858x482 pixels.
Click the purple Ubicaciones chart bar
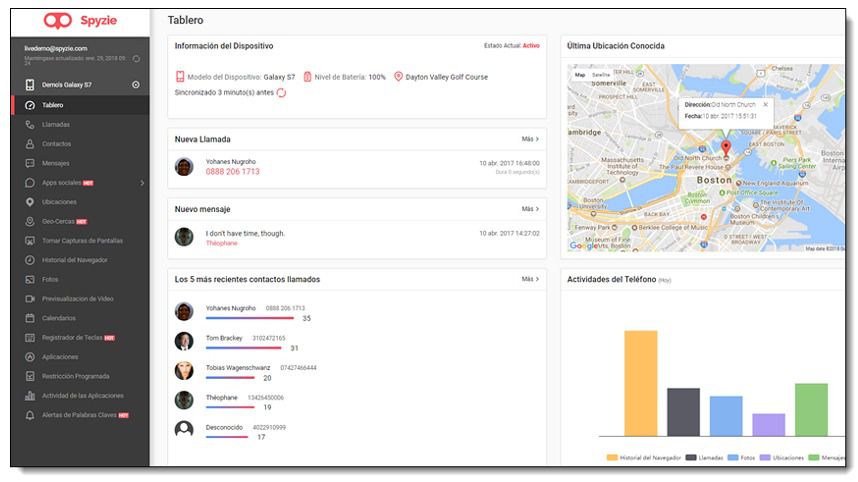769,425
